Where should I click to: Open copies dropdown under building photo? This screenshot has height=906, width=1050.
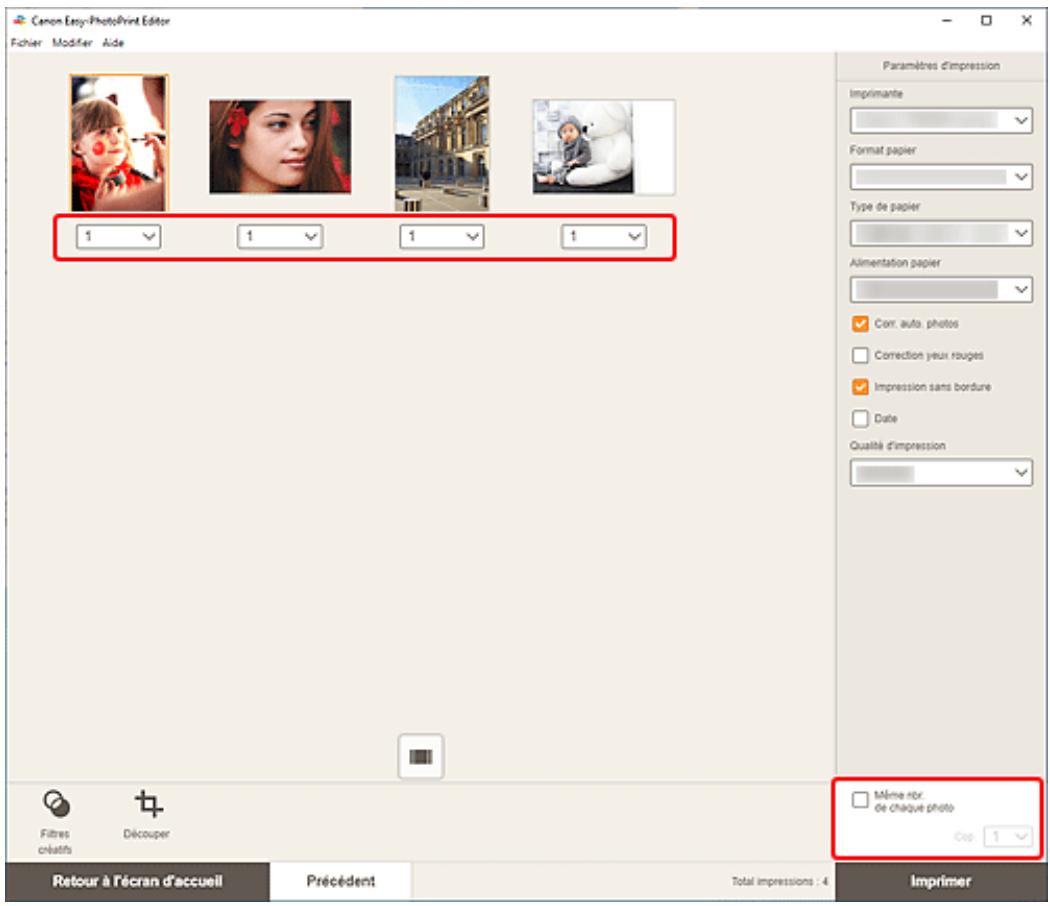[x=442, y=236]
